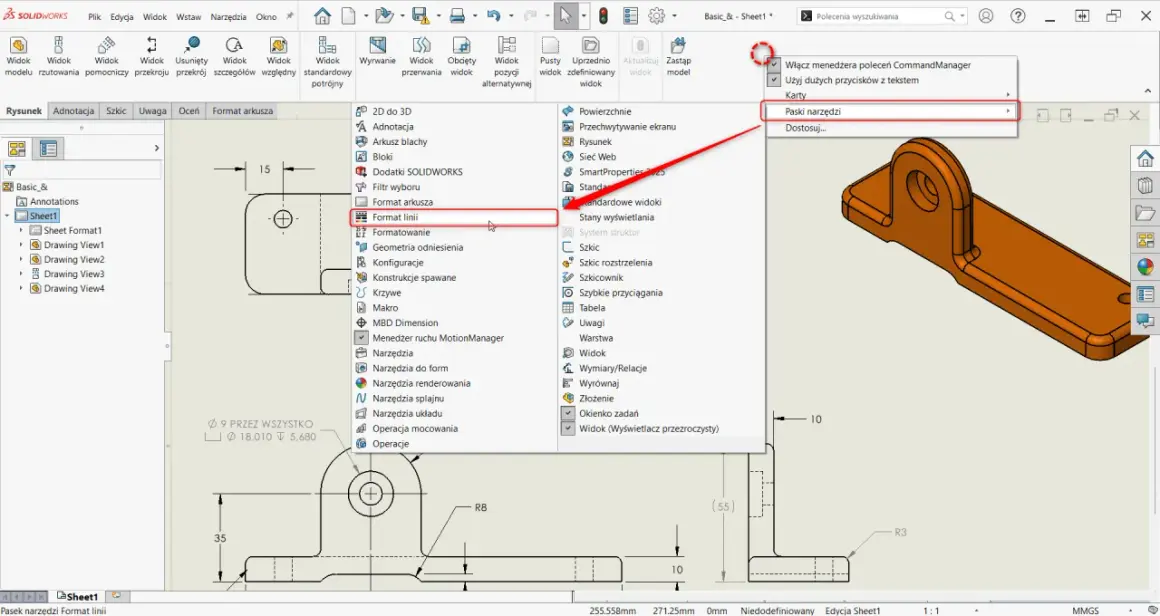Select the Wyrwanie tool
This screenshot has height=616, width=1160.
point(377,52)
